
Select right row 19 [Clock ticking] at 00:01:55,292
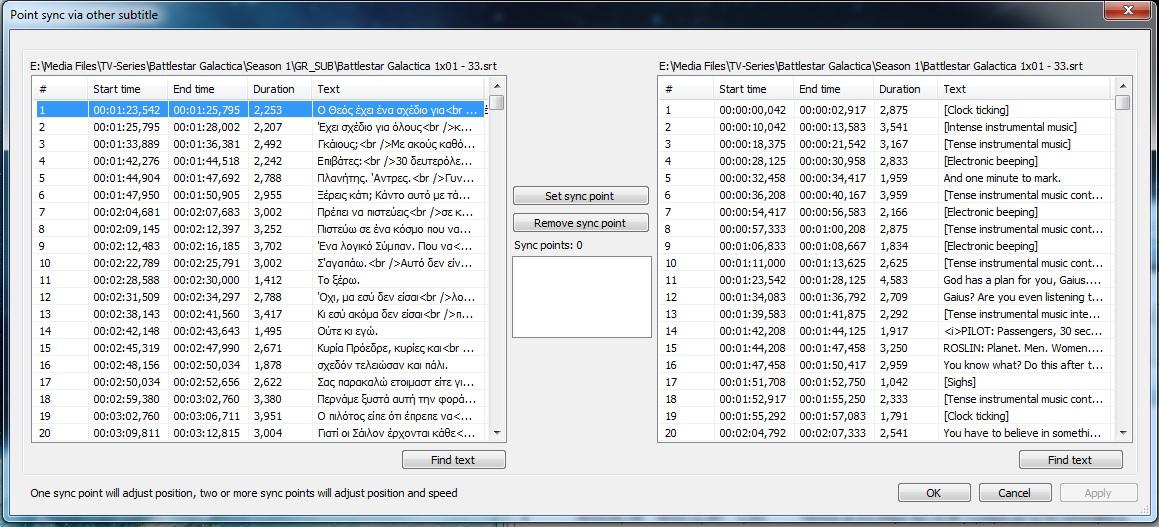[886, 416]
